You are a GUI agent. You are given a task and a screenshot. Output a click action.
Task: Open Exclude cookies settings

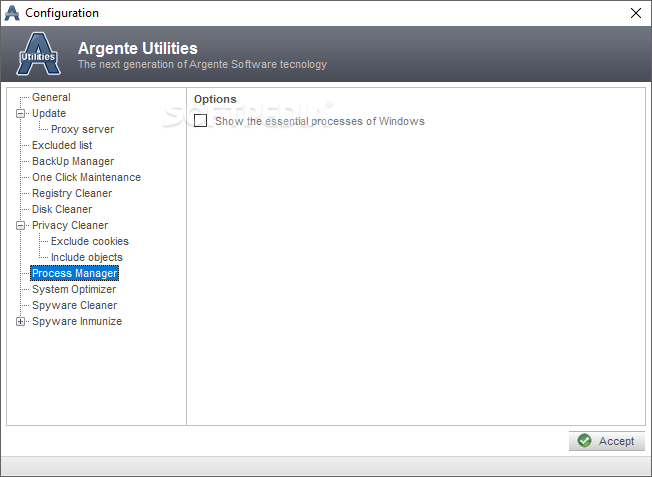90,241
